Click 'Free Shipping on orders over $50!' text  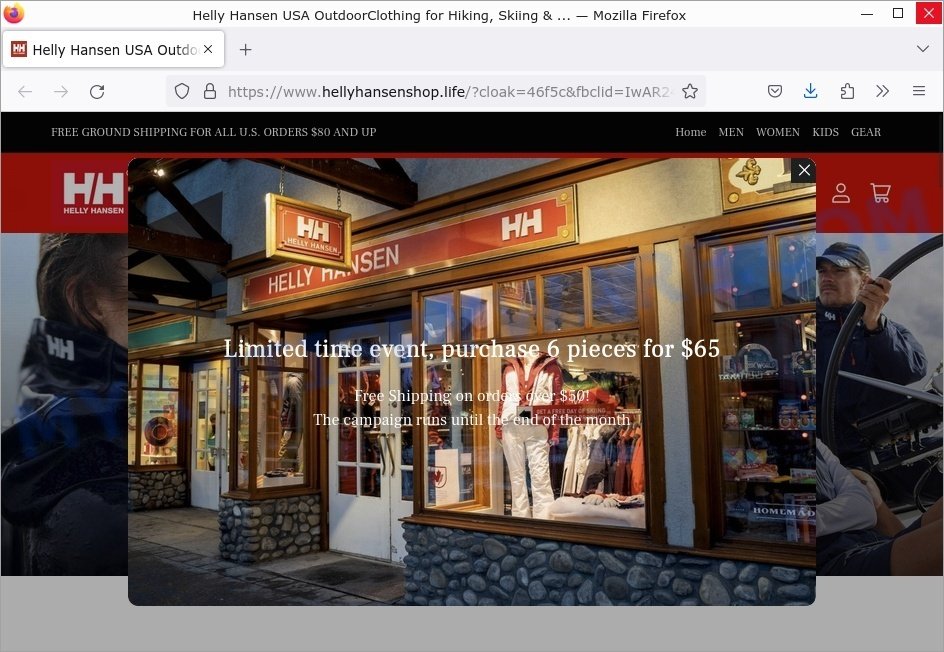472,396
